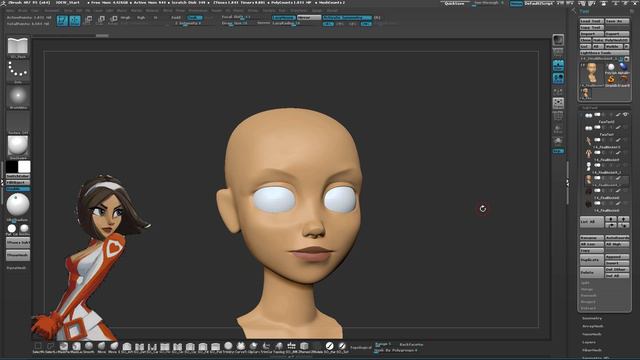The width and height of the screenshot is (640, 360).
Task: Expand the Remesh subsection
Action: pyautogui.click(x=589, y=296)
